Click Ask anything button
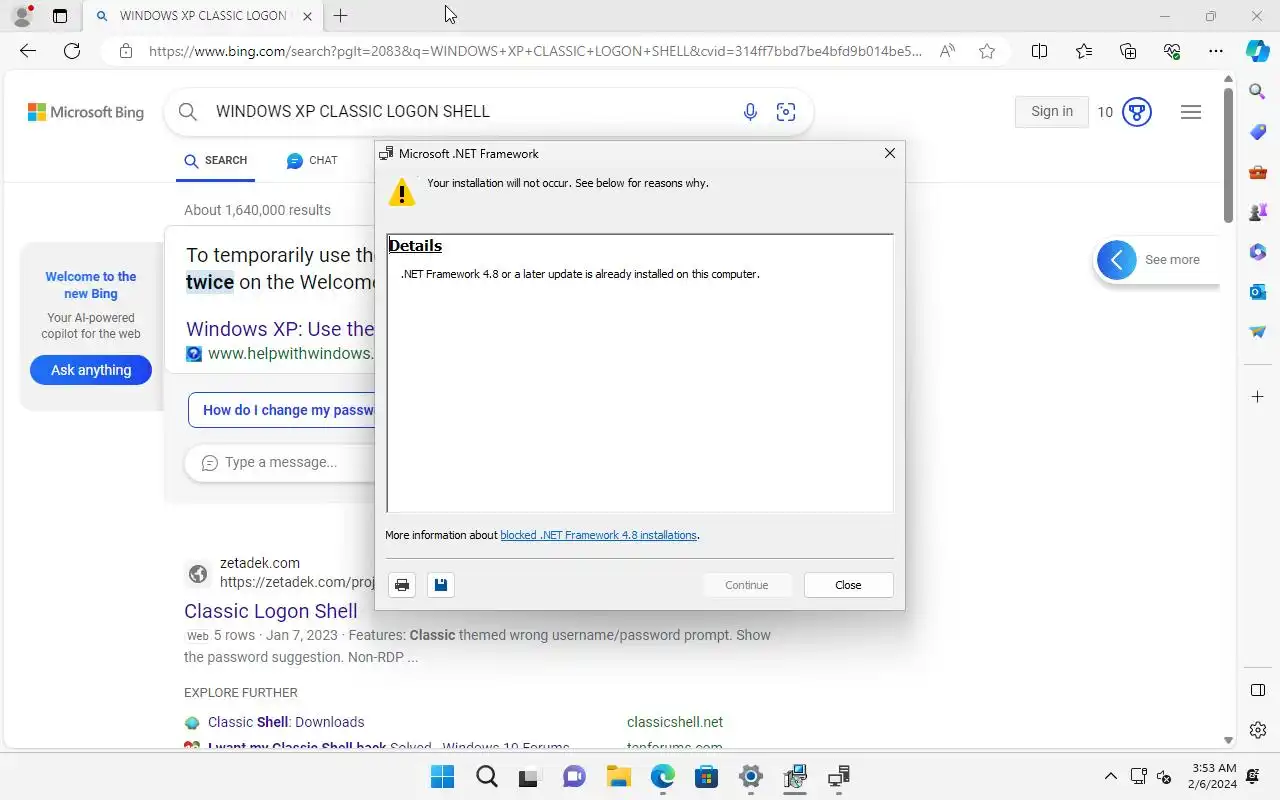Viewport: 1280px width, 800px height. click(x=91, y=370)
